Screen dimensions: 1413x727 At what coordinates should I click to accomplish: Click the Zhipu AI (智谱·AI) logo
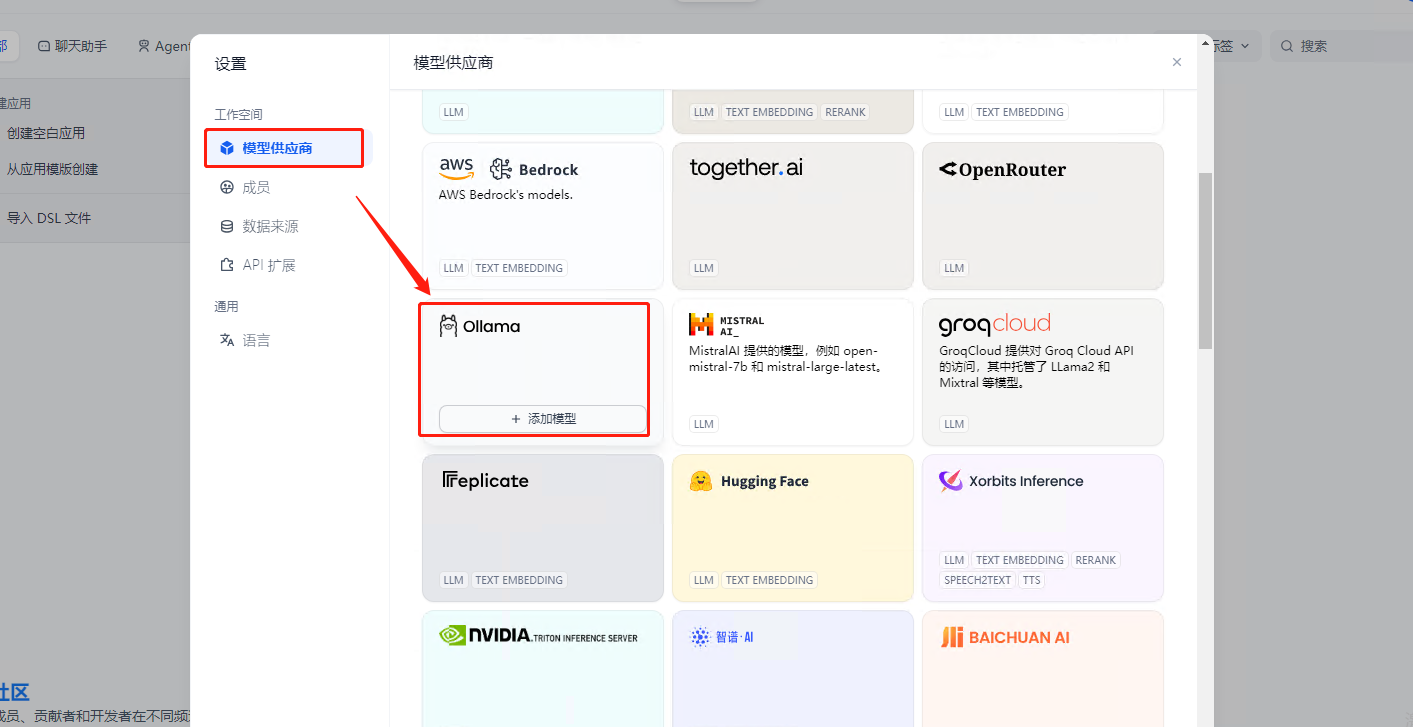(721, 637)
